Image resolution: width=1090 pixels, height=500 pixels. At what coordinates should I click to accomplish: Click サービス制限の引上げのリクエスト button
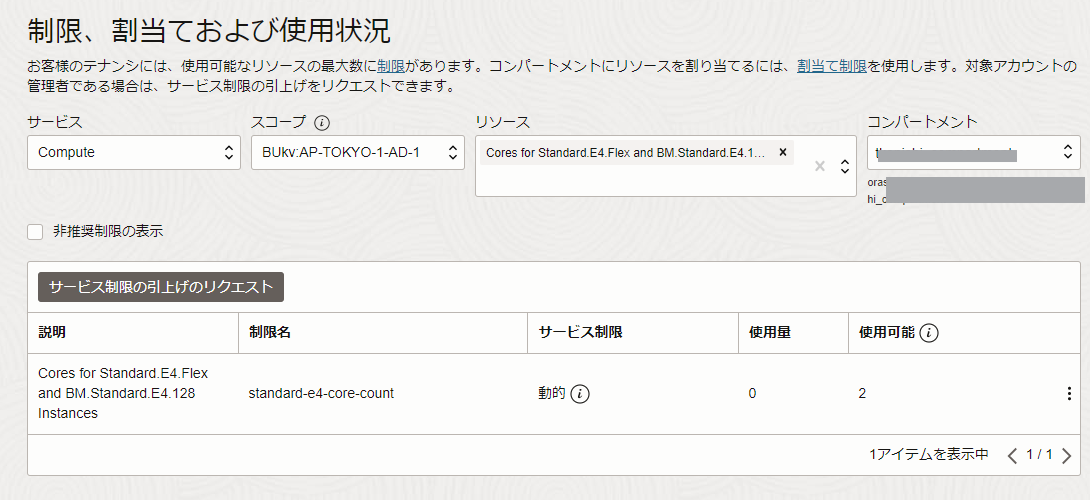pyautogui.click(x=161, y=287)
